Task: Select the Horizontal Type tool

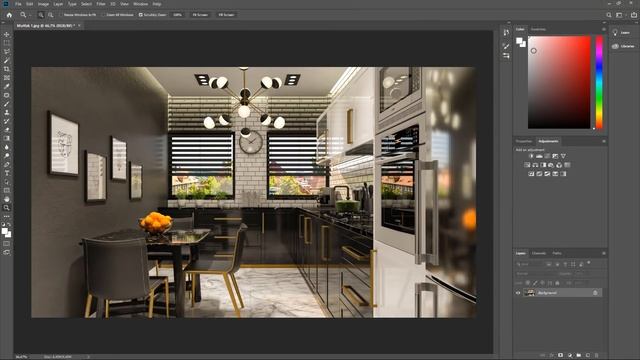Action: tap(7, 173)
